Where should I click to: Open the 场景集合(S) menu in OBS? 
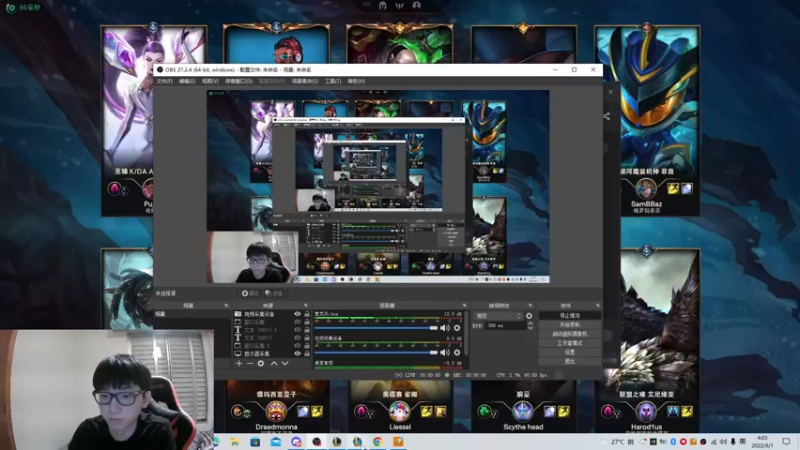click(x=305, y=81)
